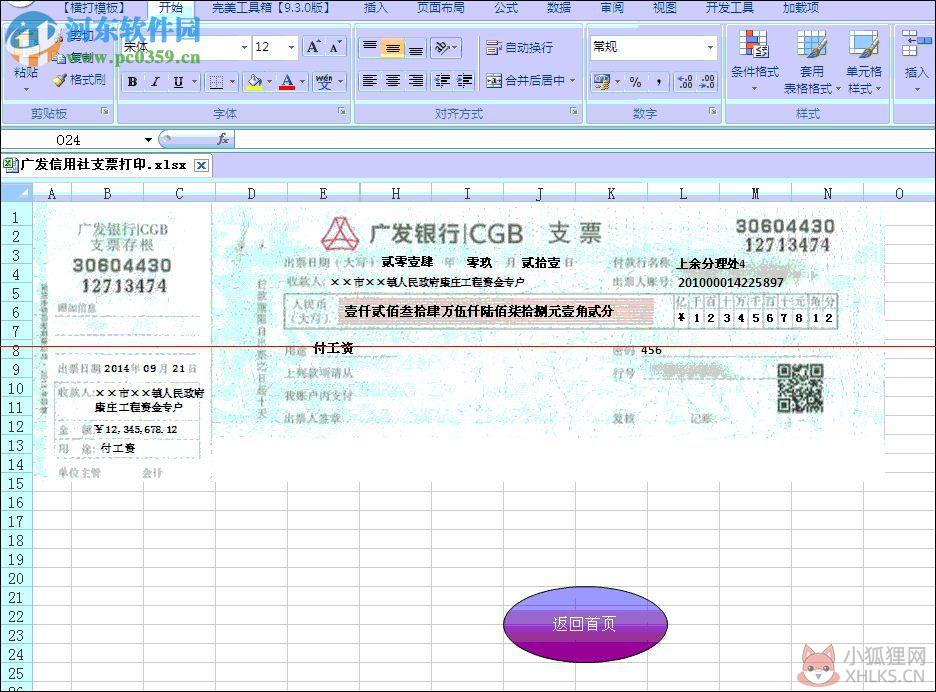Align text left
936x692 pixels.
(x=370, y=81)
